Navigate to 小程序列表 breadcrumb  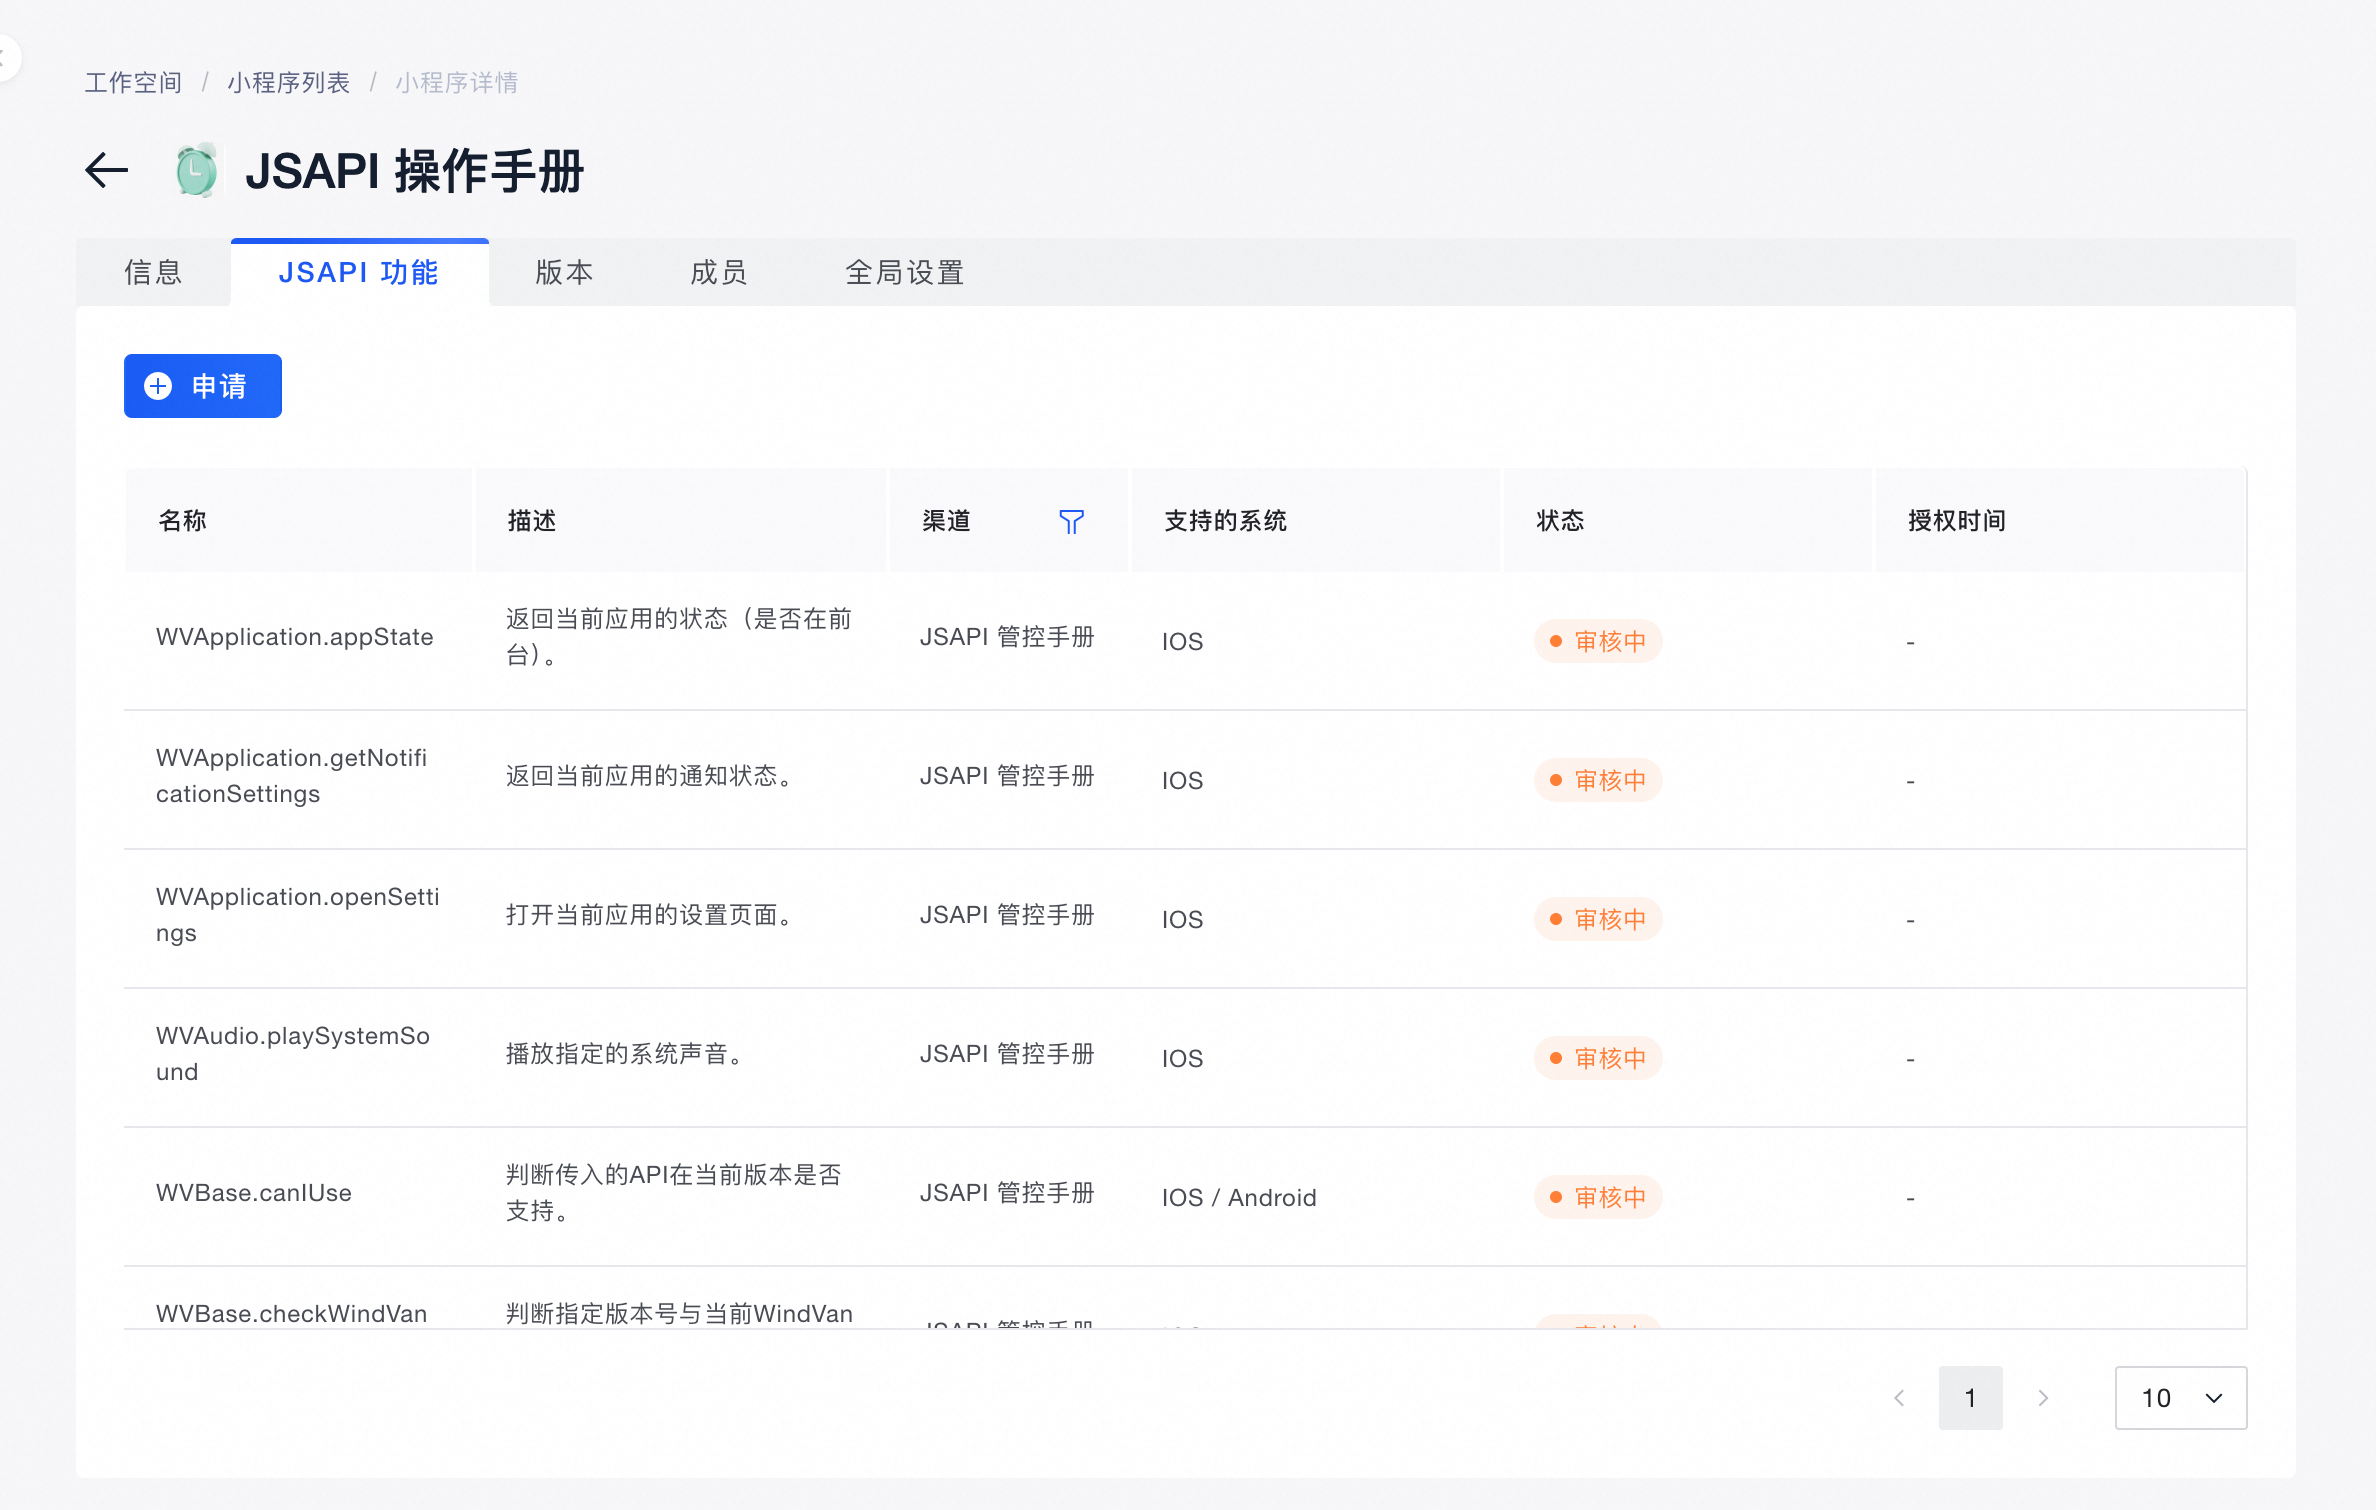pos(288,83)
